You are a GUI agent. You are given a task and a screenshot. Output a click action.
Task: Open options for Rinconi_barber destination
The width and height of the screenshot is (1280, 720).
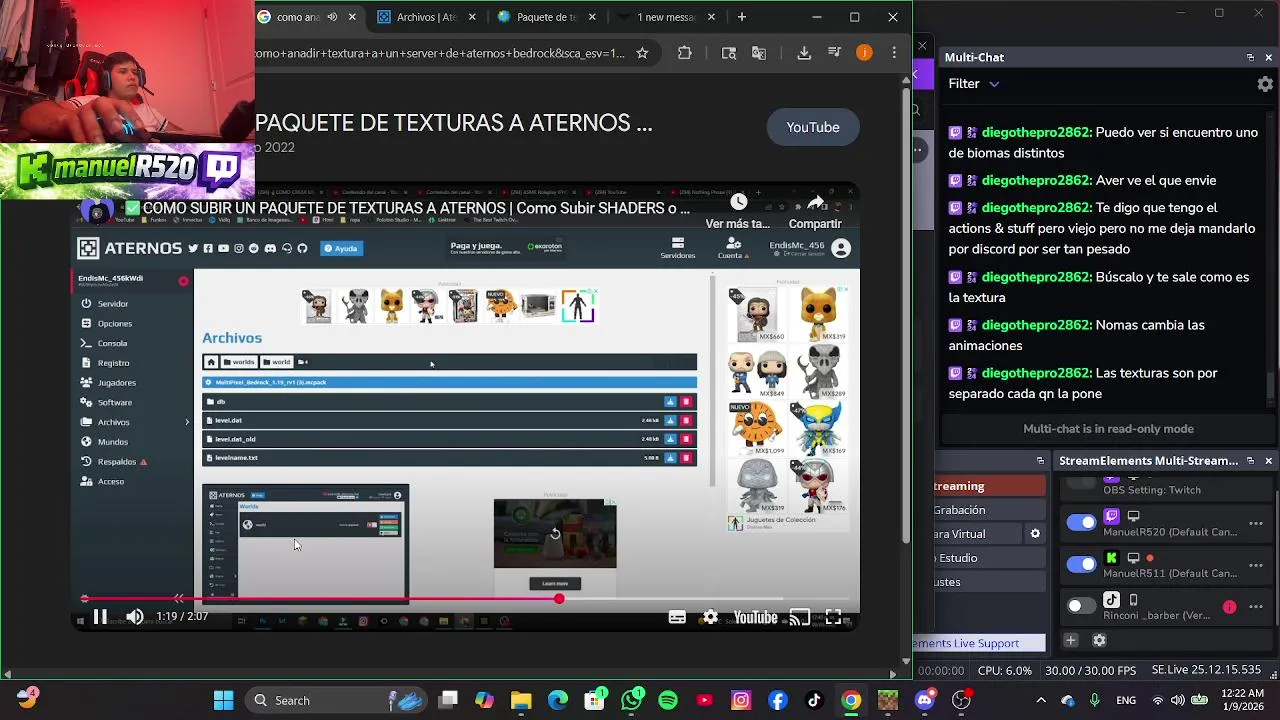[1256, 607]
